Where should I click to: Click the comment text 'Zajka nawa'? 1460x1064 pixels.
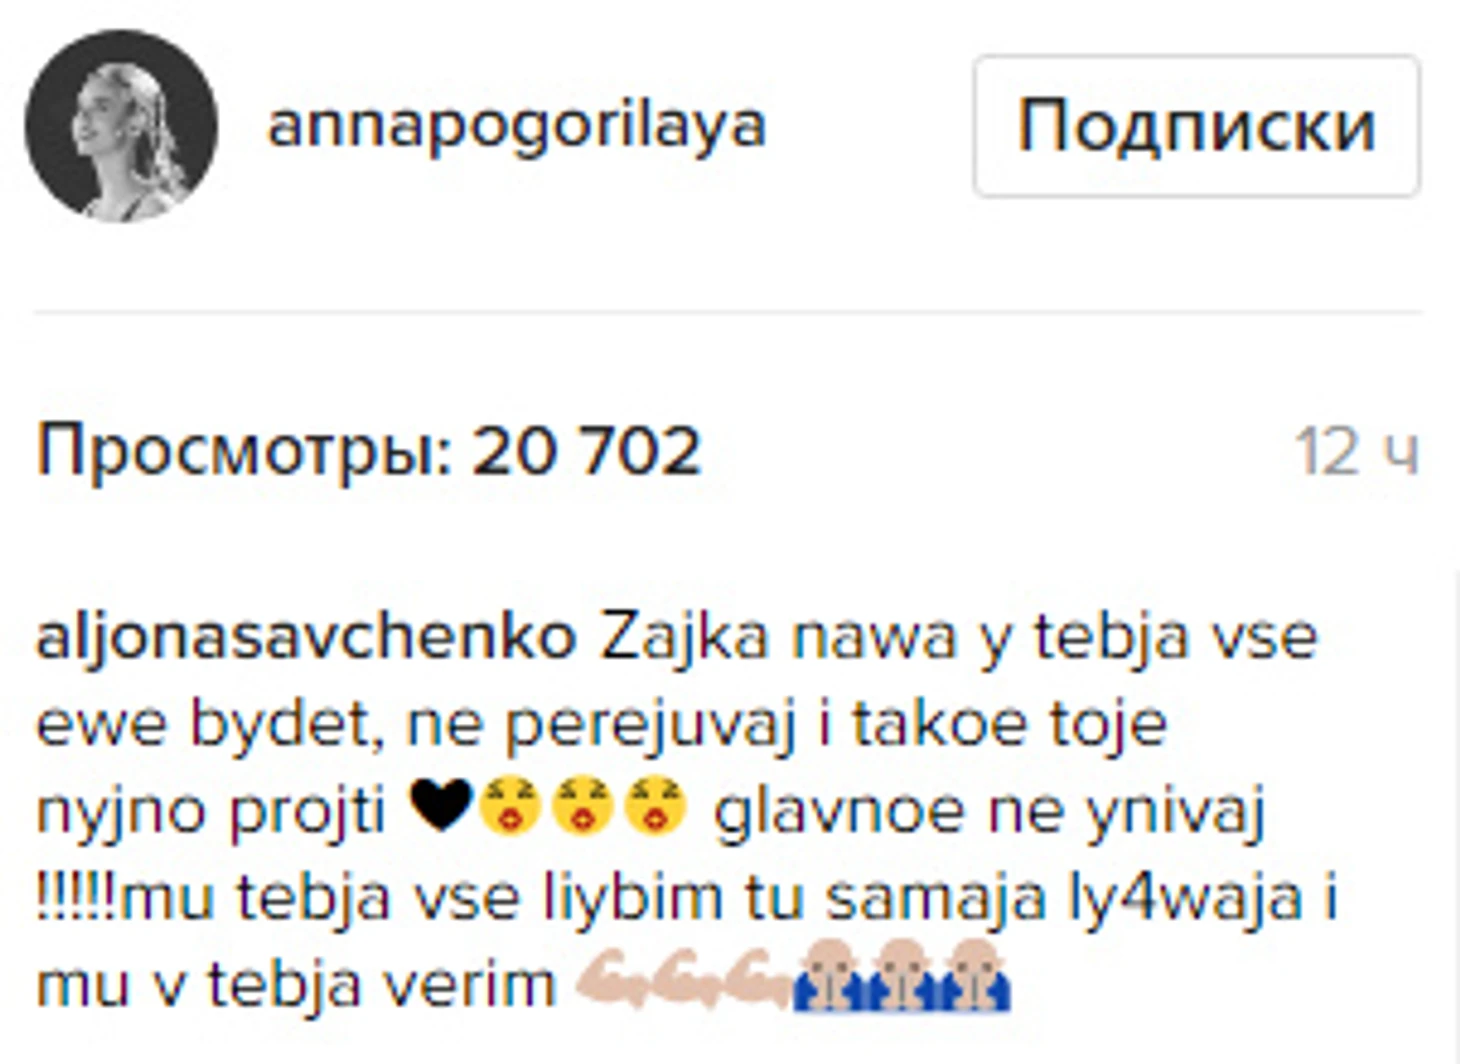(778, 637)
